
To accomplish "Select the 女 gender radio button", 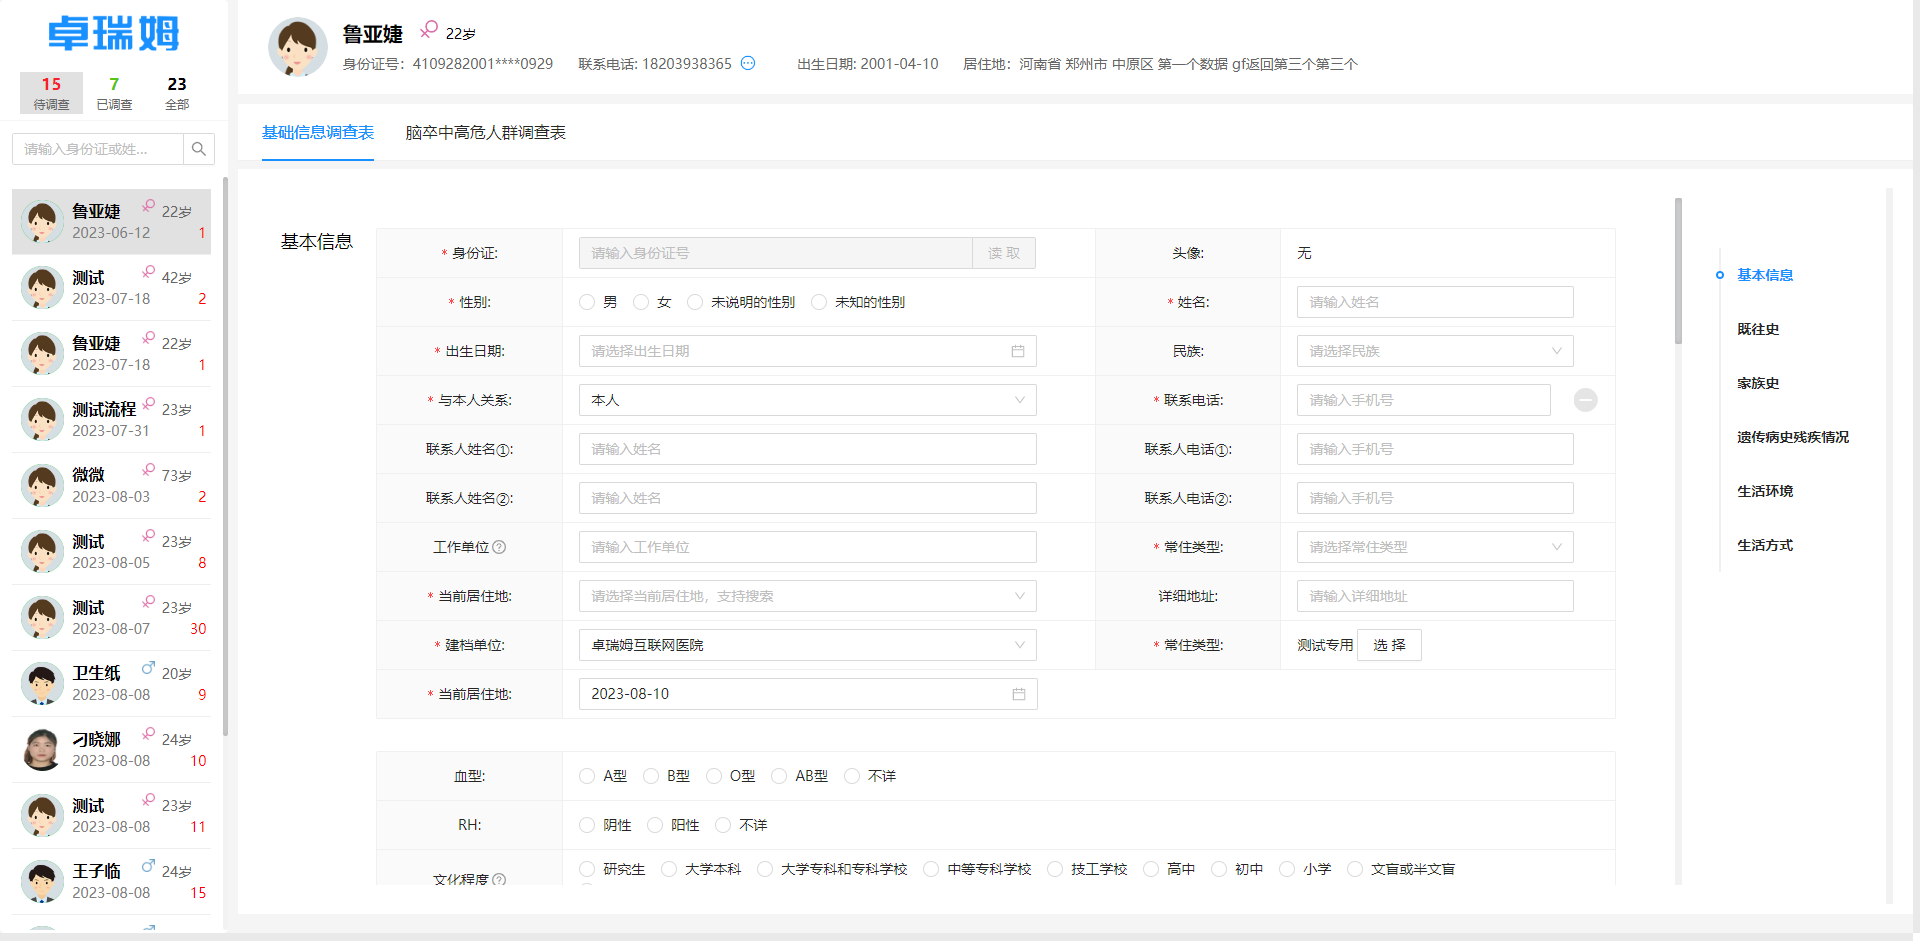I will click(641, 302).
